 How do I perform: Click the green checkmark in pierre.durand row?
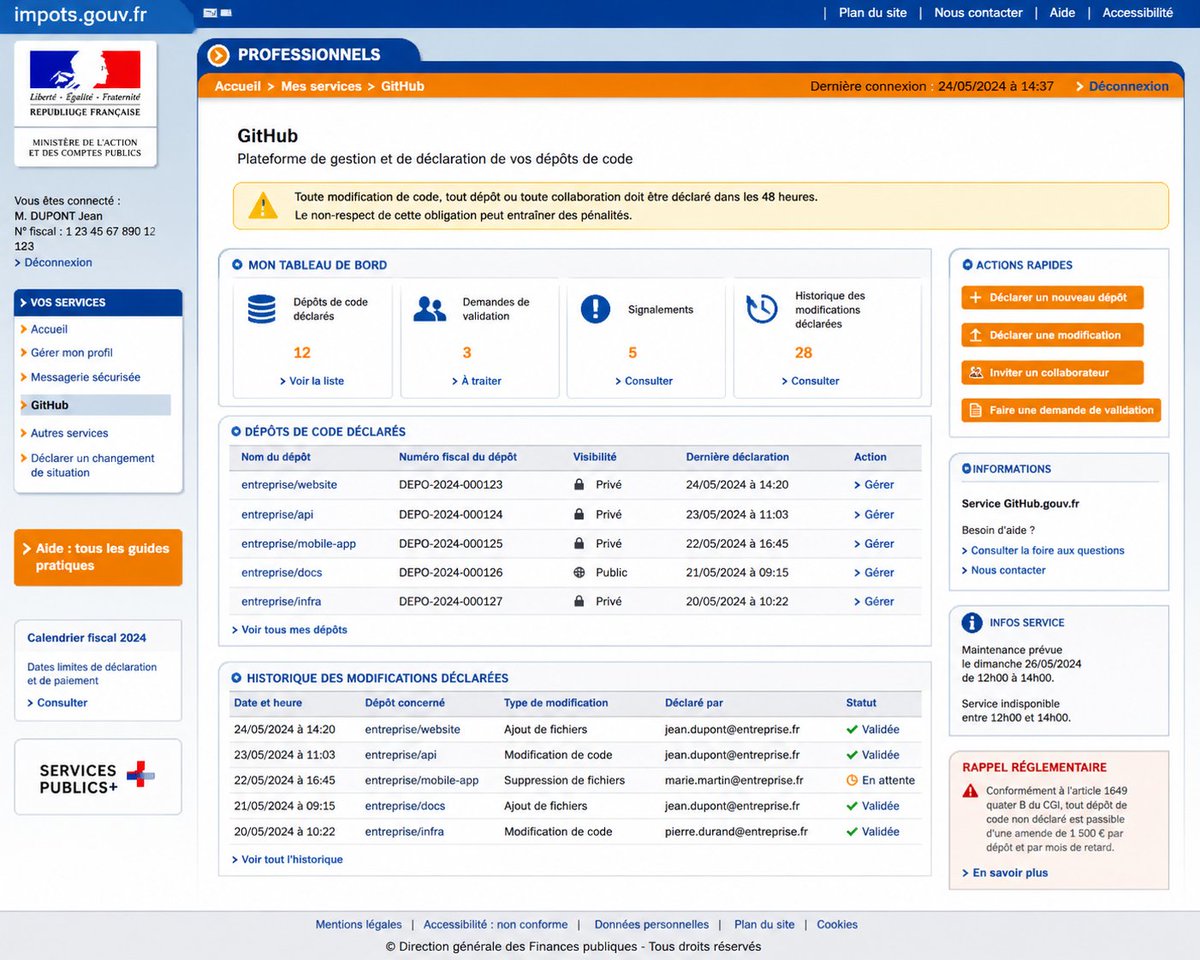[x=852, y=832]
